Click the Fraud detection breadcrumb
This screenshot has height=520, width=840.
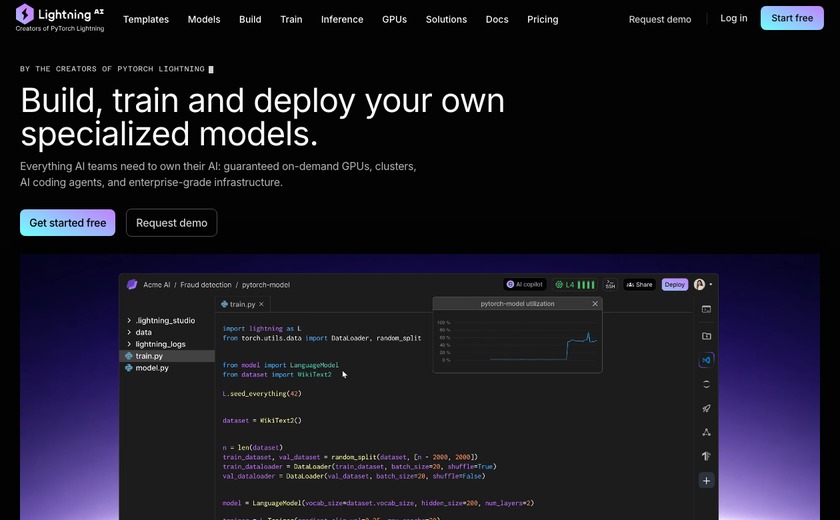click(206, 285)
